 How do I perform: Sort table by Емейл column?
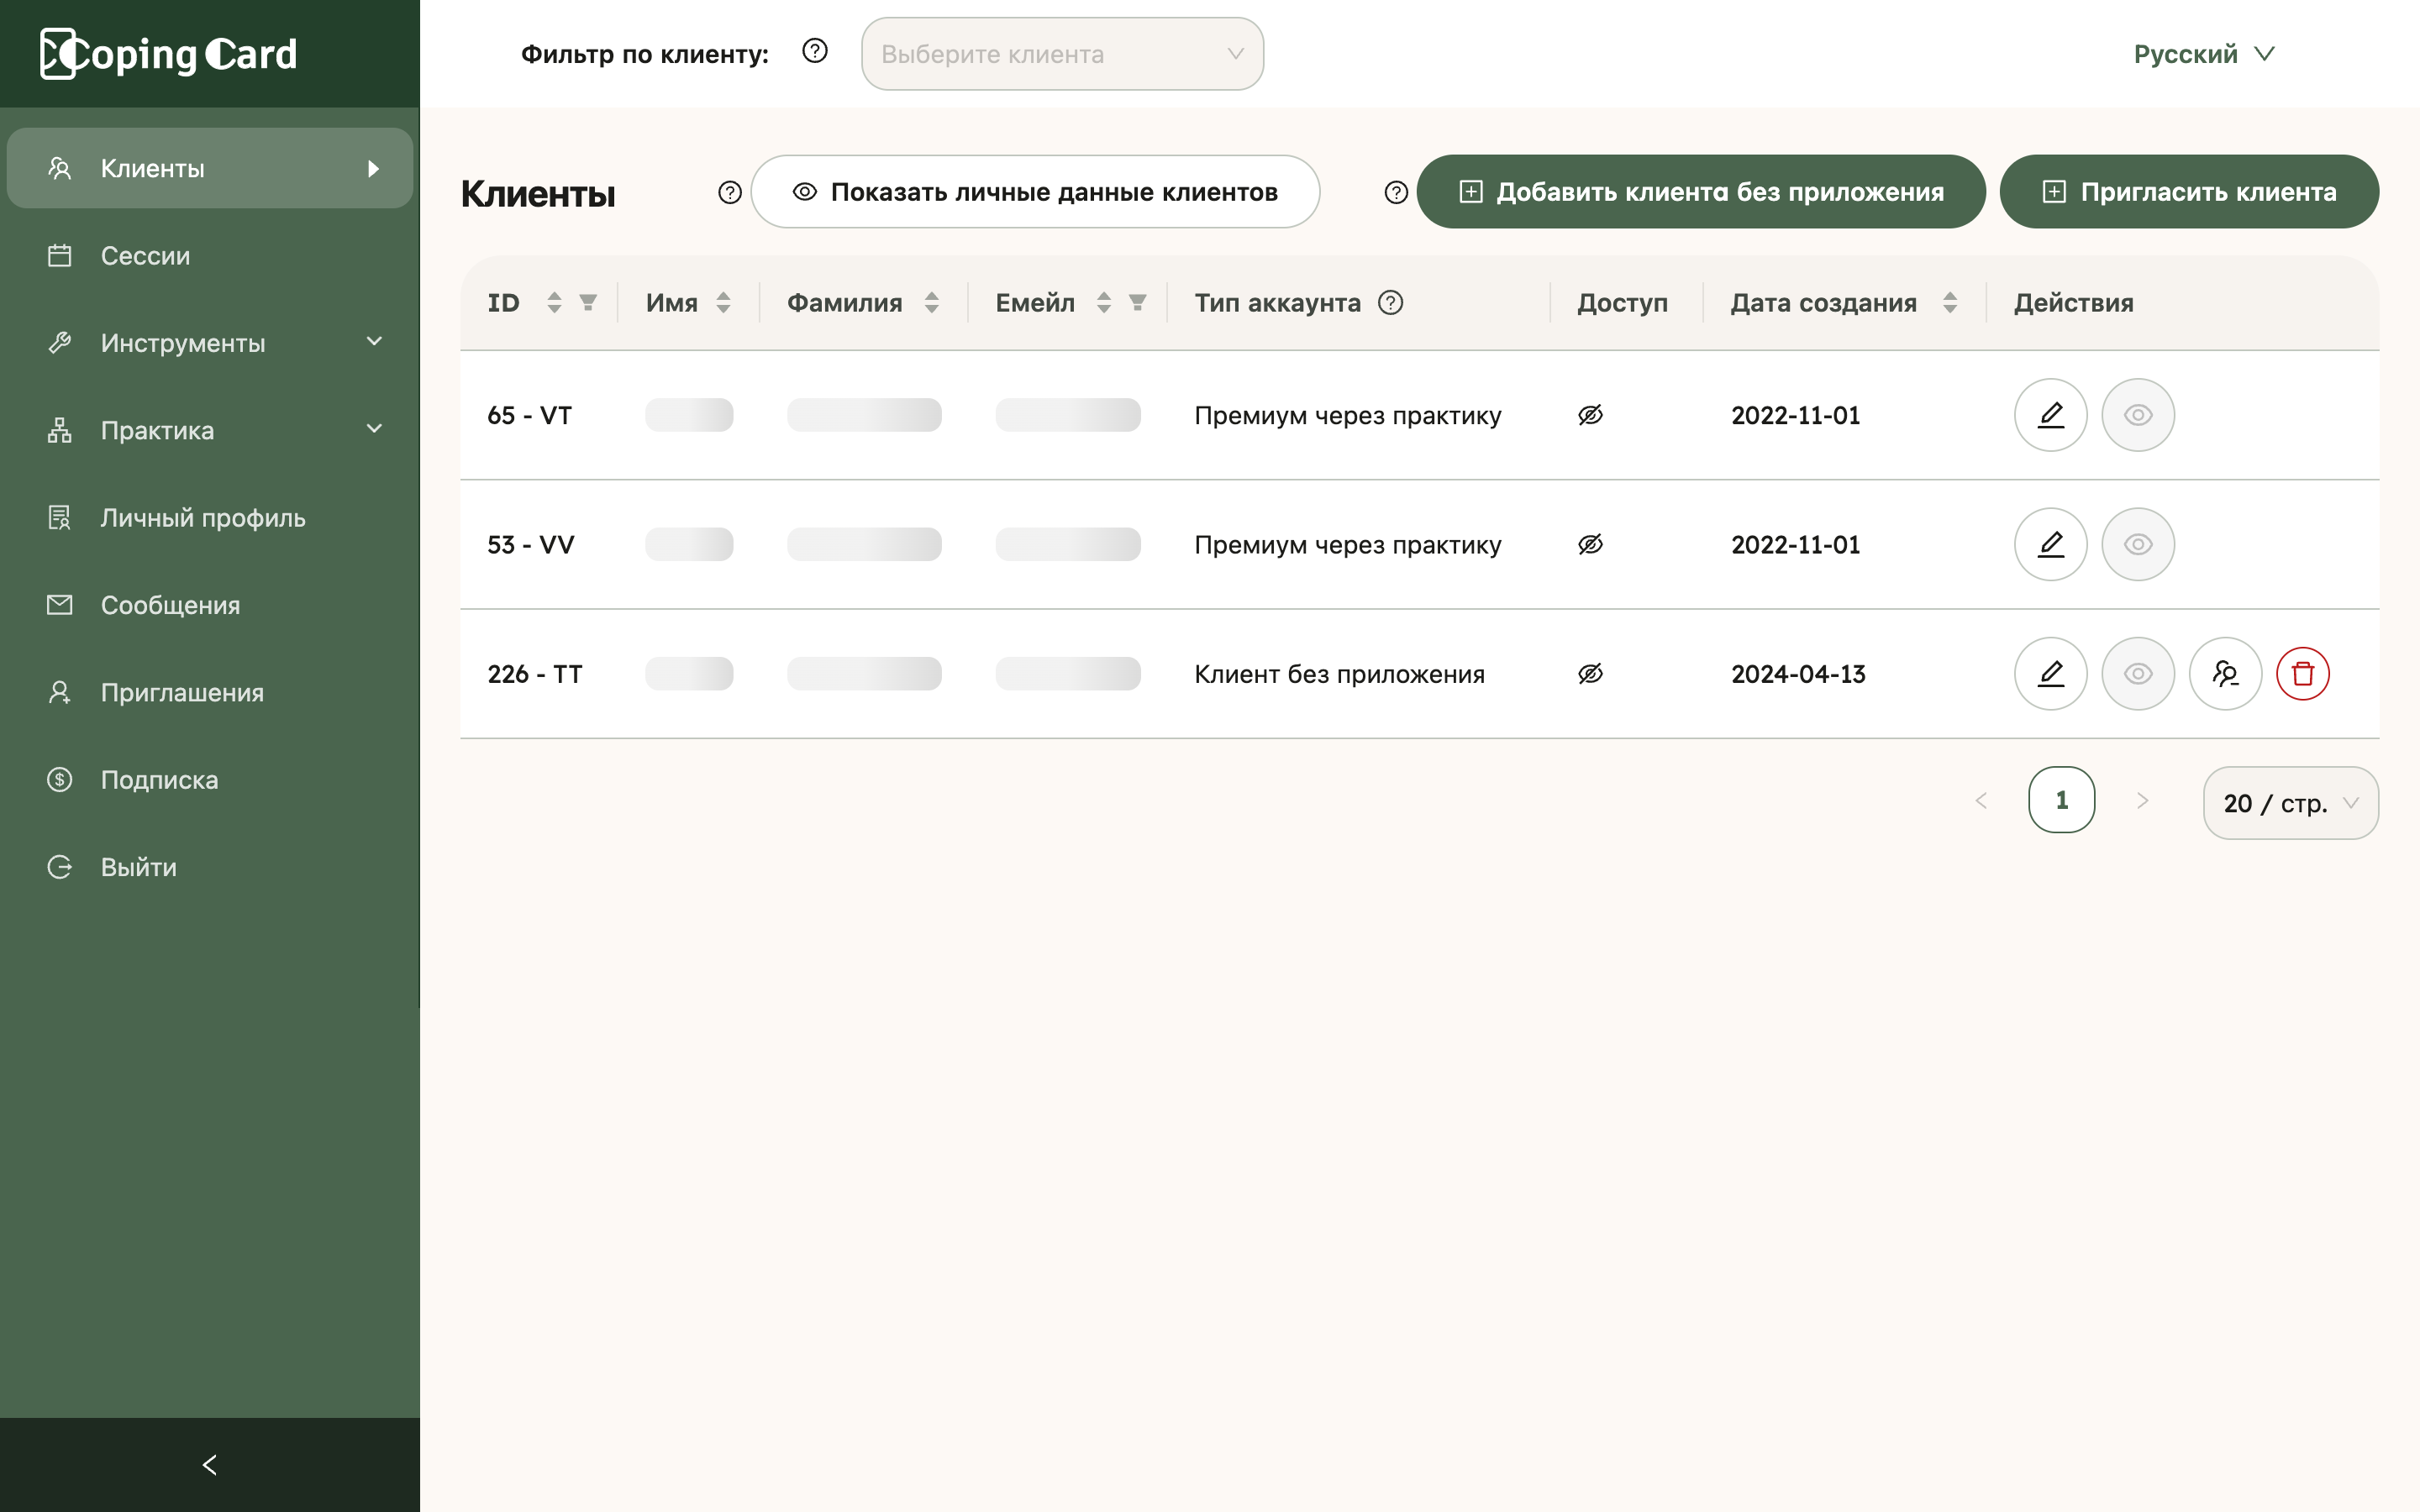coord(1104,302)
